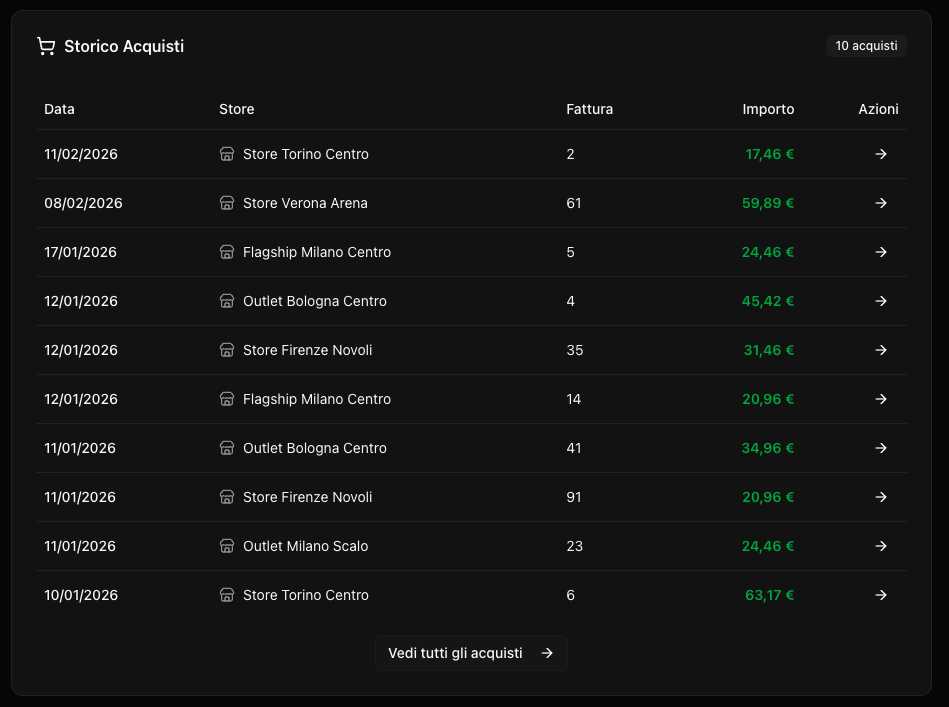The height and width of the screenshot is (707, 949).
Task: Click the 10 acquisti badge
Action: 866,47
